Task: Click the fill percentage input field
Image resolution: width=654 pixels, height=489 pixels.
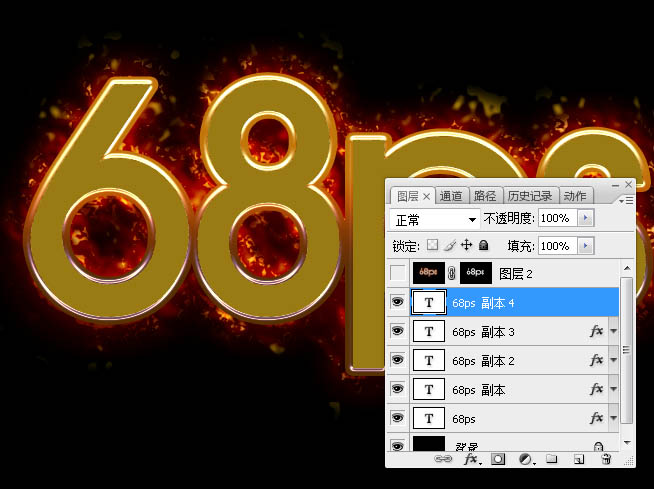Action: click(x=556, y=245)
